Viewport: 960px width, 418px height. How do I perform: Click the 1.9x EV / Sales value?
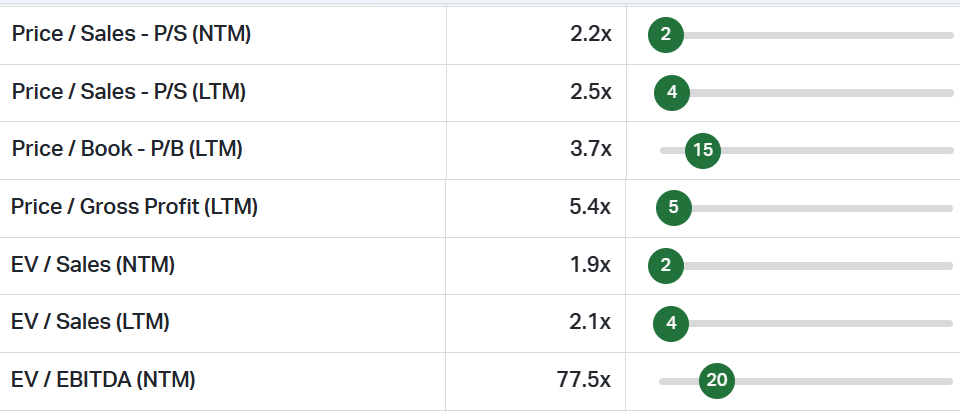[x=590, y=266]
